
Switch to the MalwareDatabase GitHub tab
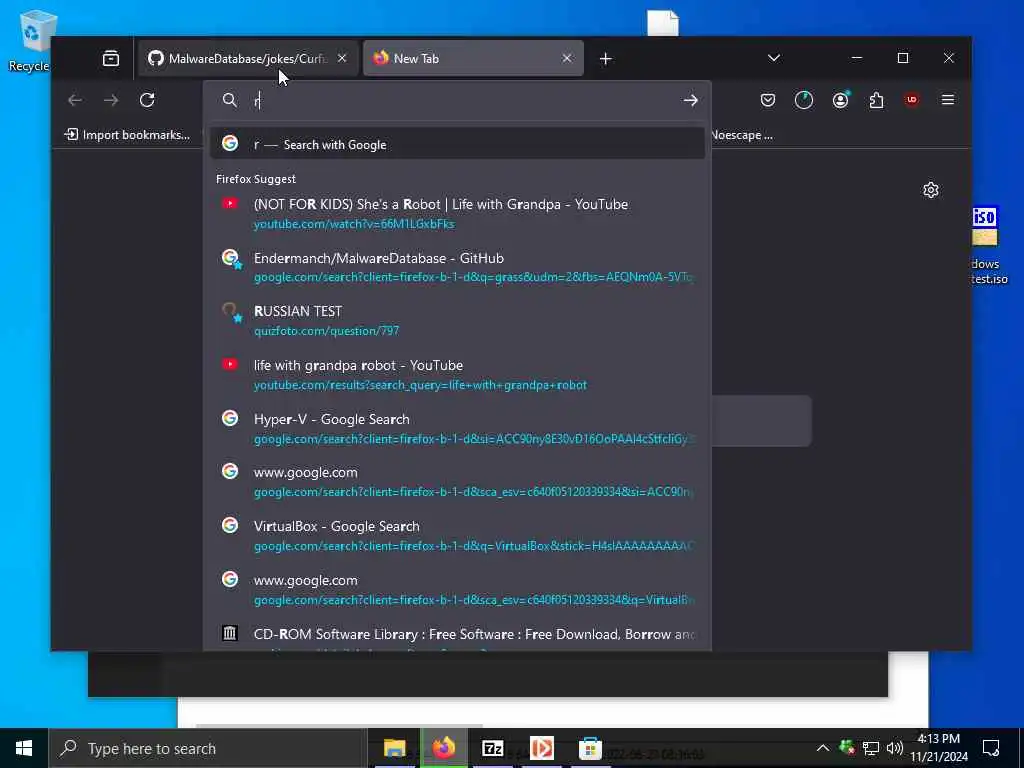point(248,59)
